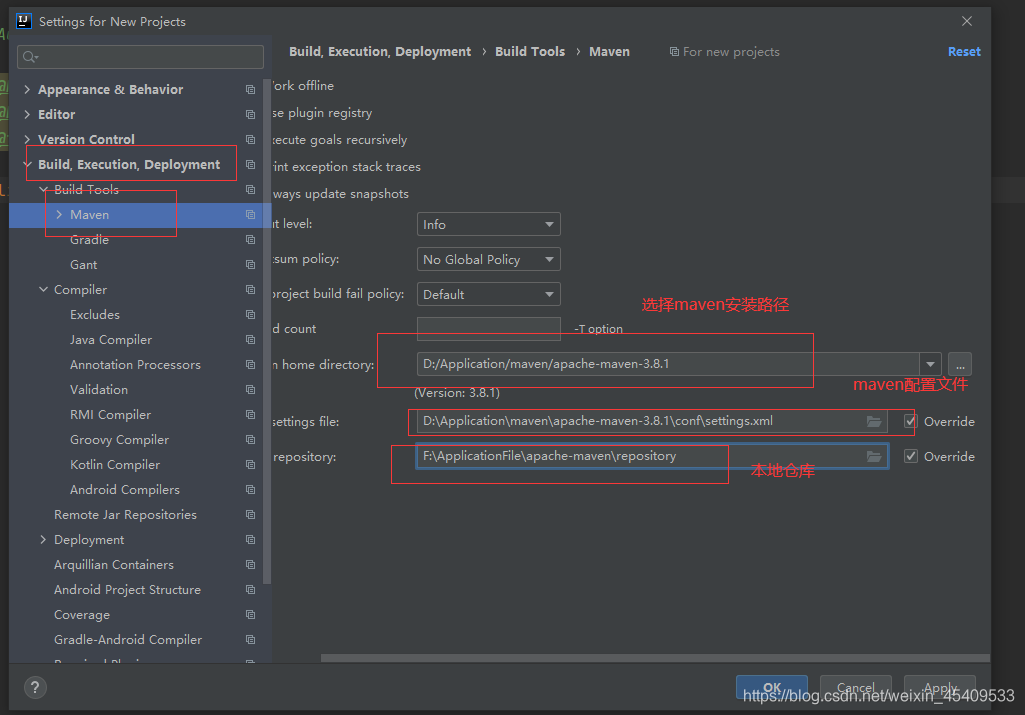Open Maven home directory dropdown arrow
1025x715 pixels.
(x=930, y=364)
